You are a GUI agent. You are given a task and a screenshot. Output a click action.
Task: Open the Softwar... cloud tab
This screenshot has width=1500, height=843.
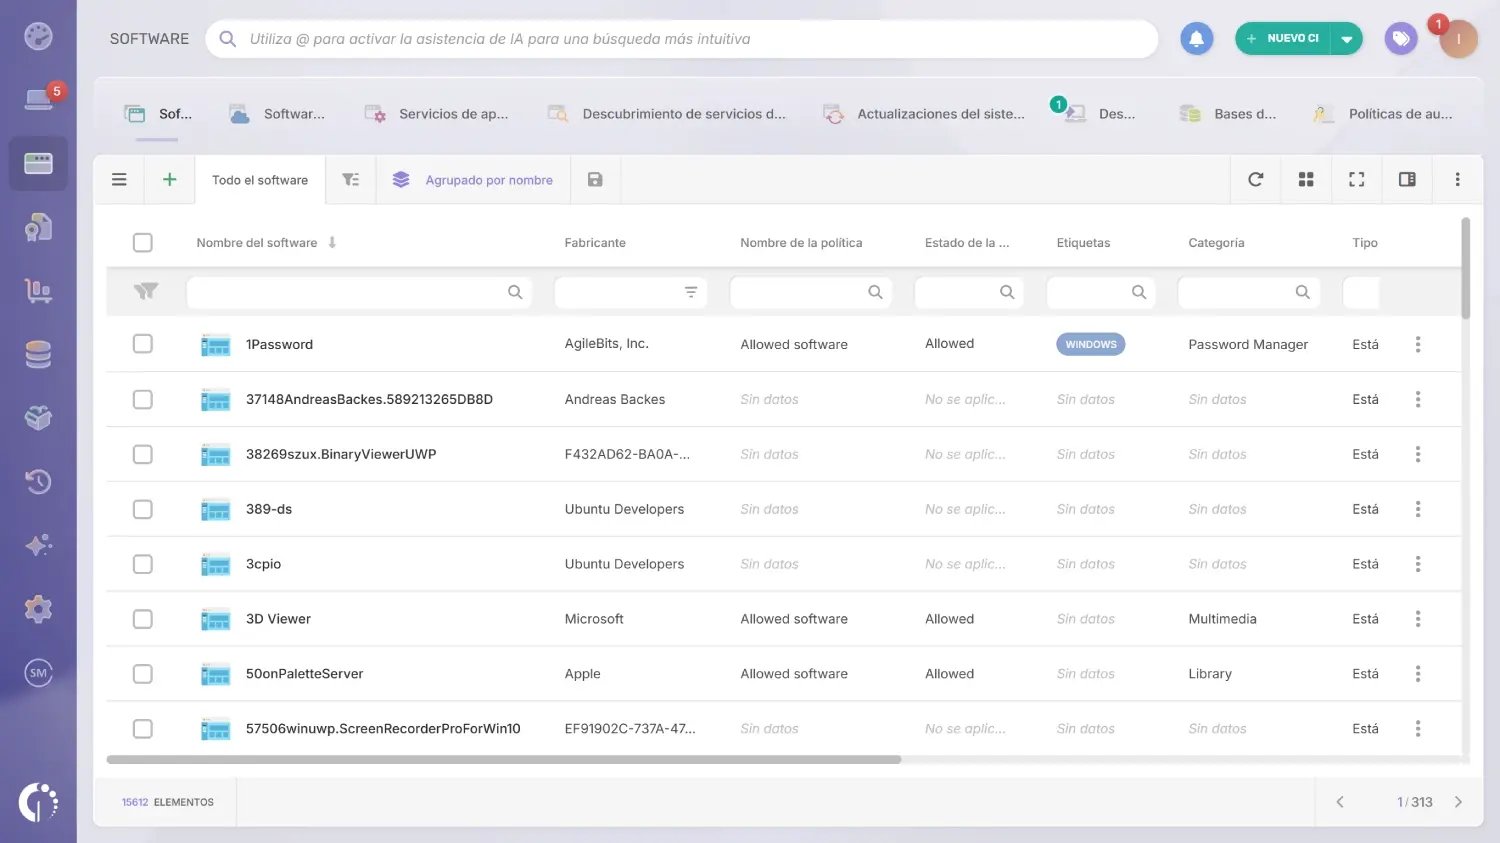point(277,114)
